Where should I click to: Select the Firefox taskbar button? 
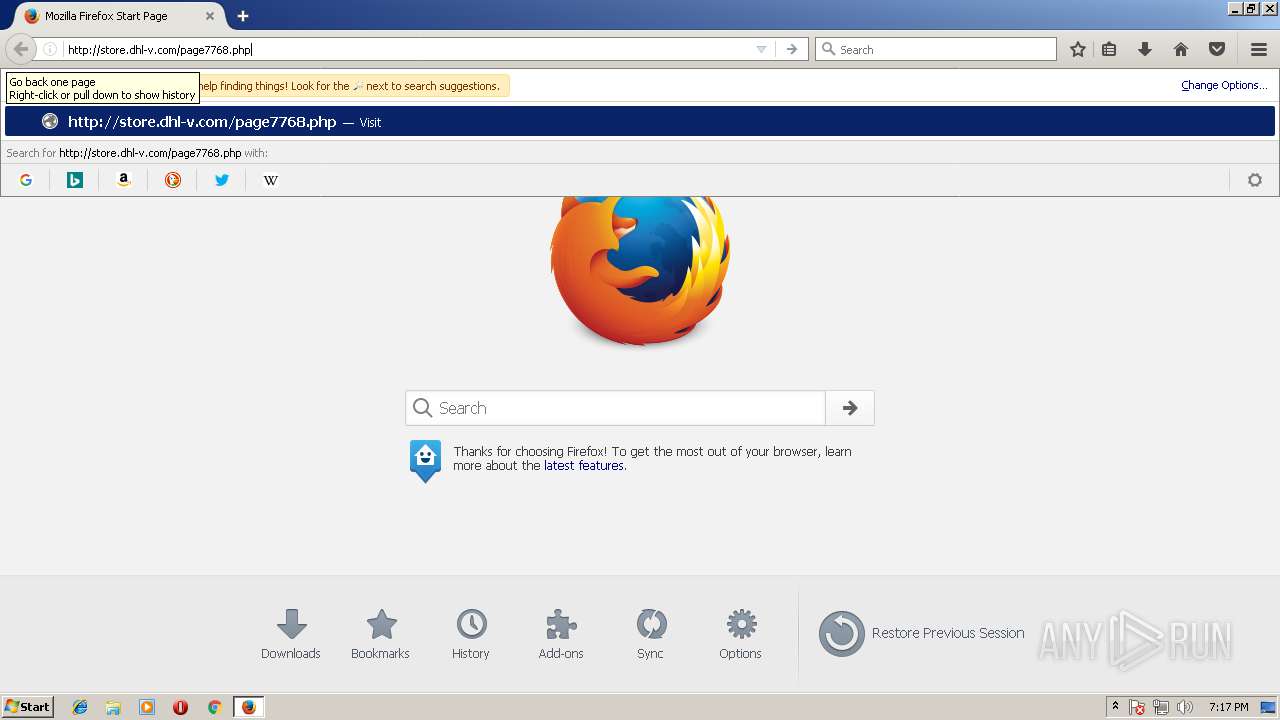[249, 707]
